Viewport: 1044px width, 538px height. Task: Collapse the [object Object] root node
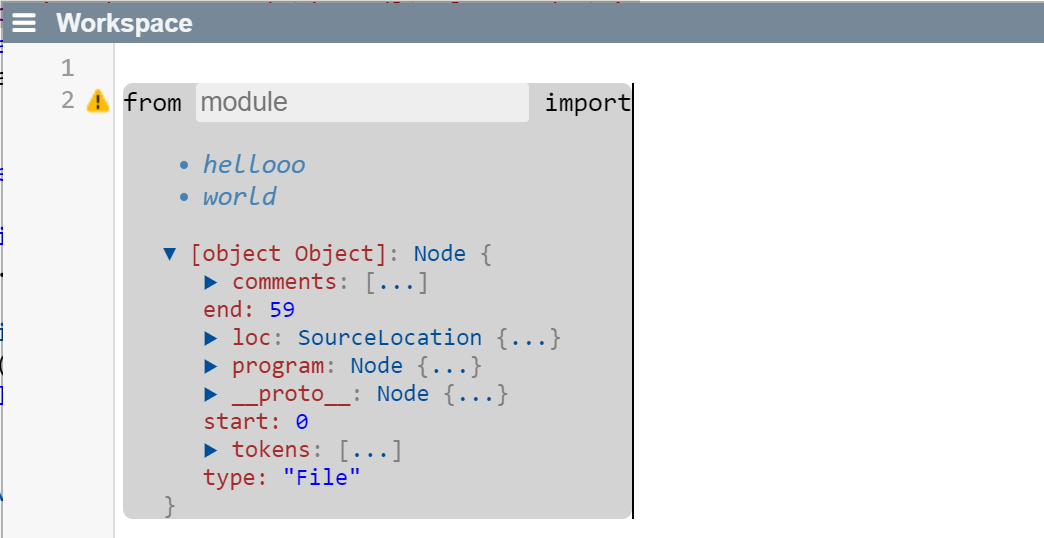170,254
